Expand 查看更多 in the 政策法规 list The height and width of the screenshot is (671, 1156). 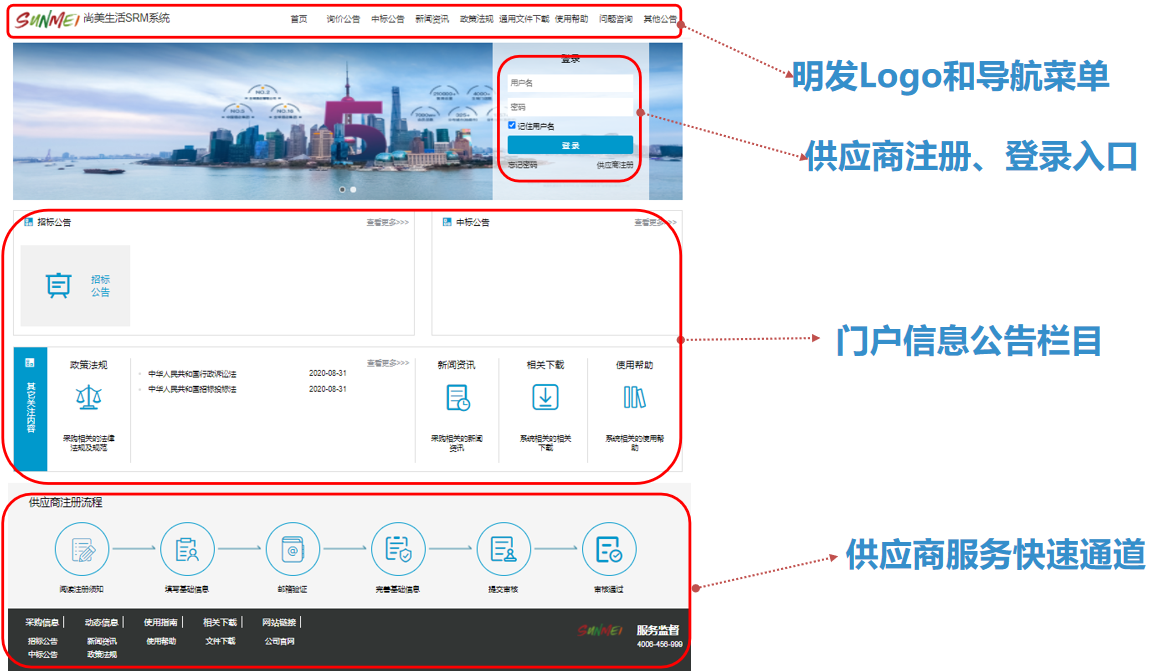pyautogui.click(x=387, y=363)
